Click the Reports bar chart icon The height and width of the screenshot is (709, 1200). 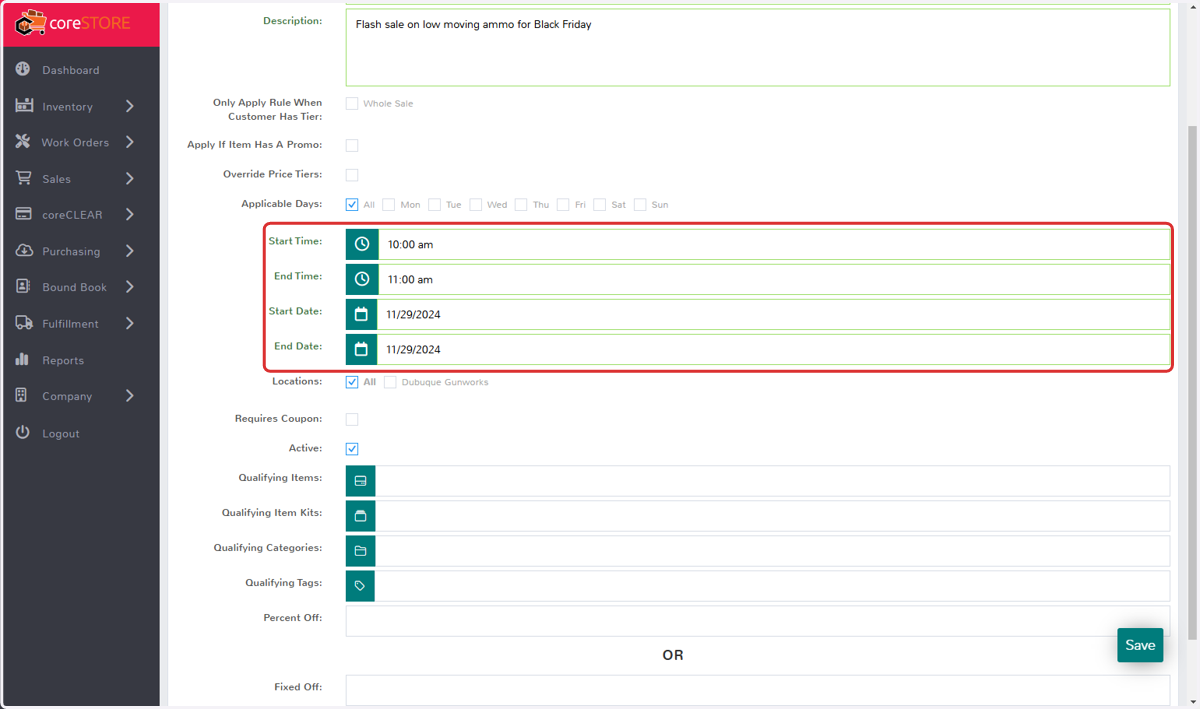click(x=23, y=360)
